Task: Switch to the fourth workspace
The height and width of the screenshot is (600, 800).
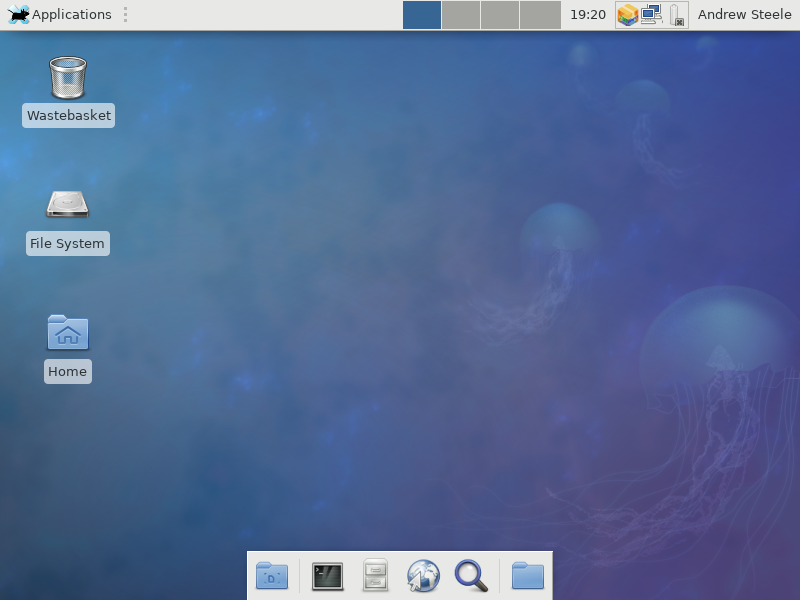Action: click(540, 15)
